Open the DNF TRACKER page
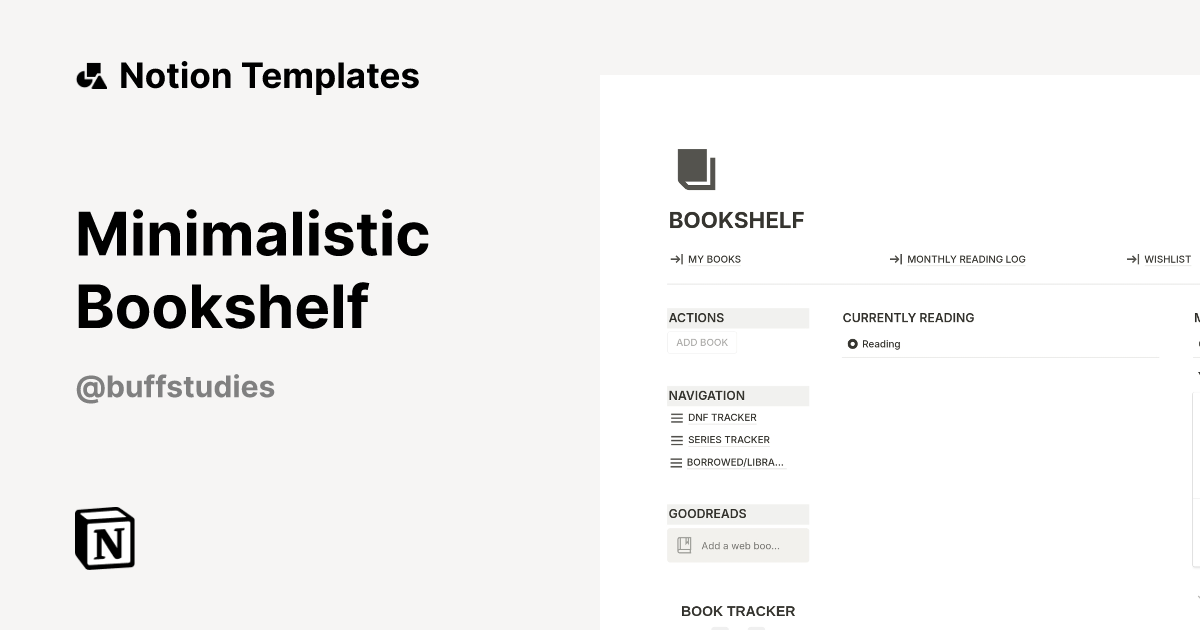Viewport: 1200px width, 630px height. (721, 418)
